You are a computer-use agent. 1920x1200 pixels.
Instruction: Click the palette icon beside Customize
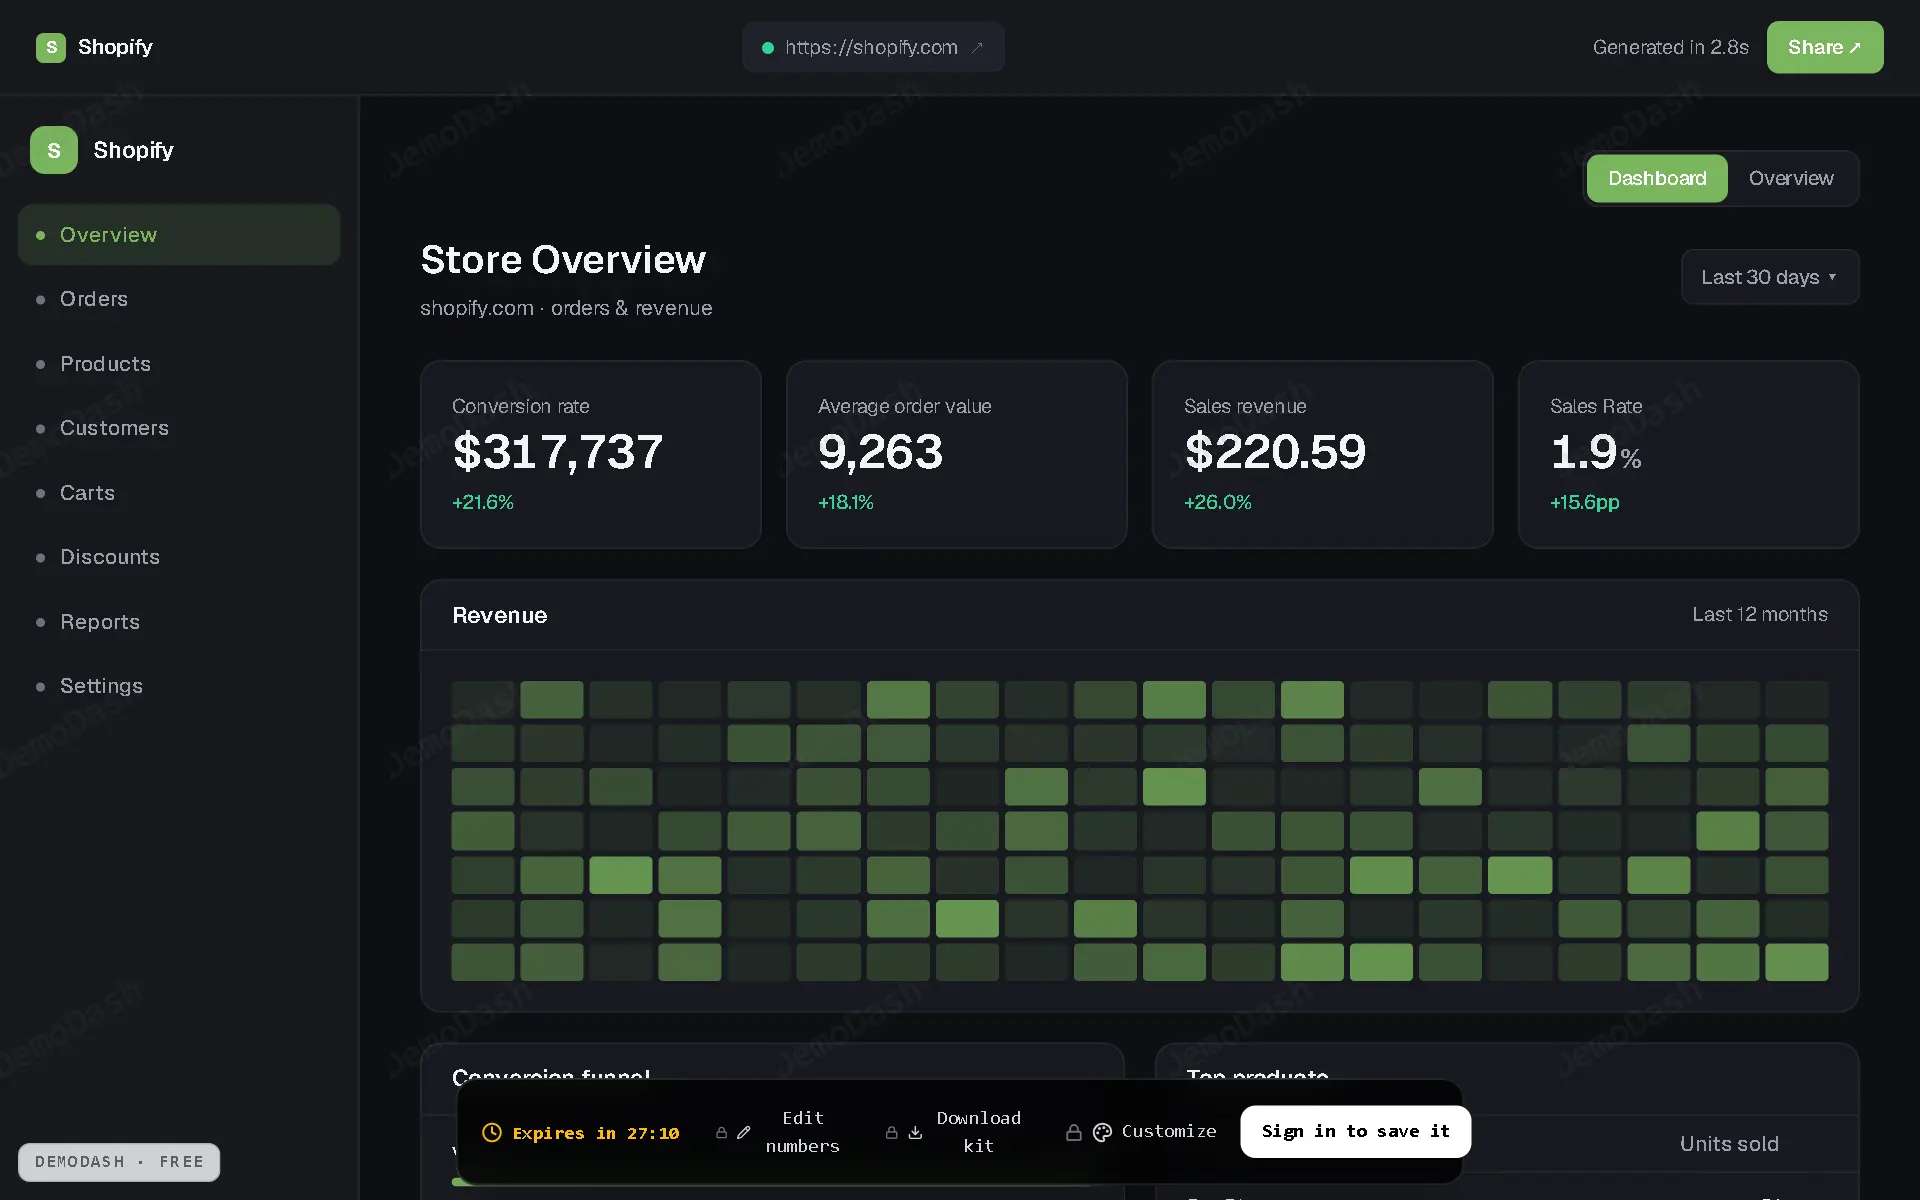[x=1102, y=1132]
